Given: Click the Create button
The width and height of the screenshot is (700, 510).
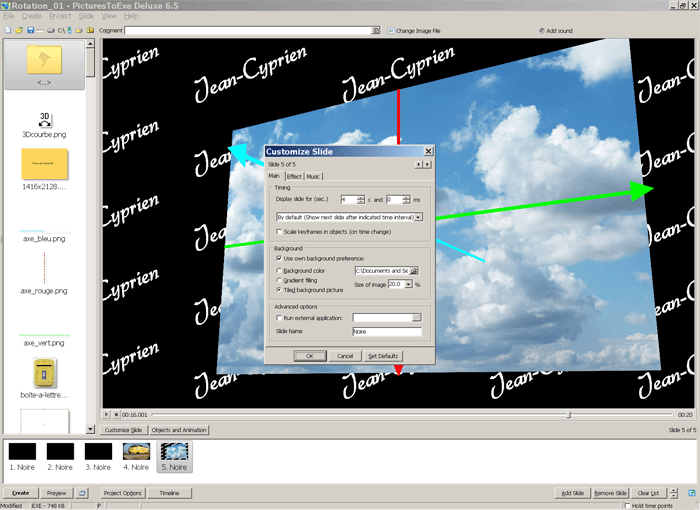Looking at the screenshot, I should coord(21,493).
